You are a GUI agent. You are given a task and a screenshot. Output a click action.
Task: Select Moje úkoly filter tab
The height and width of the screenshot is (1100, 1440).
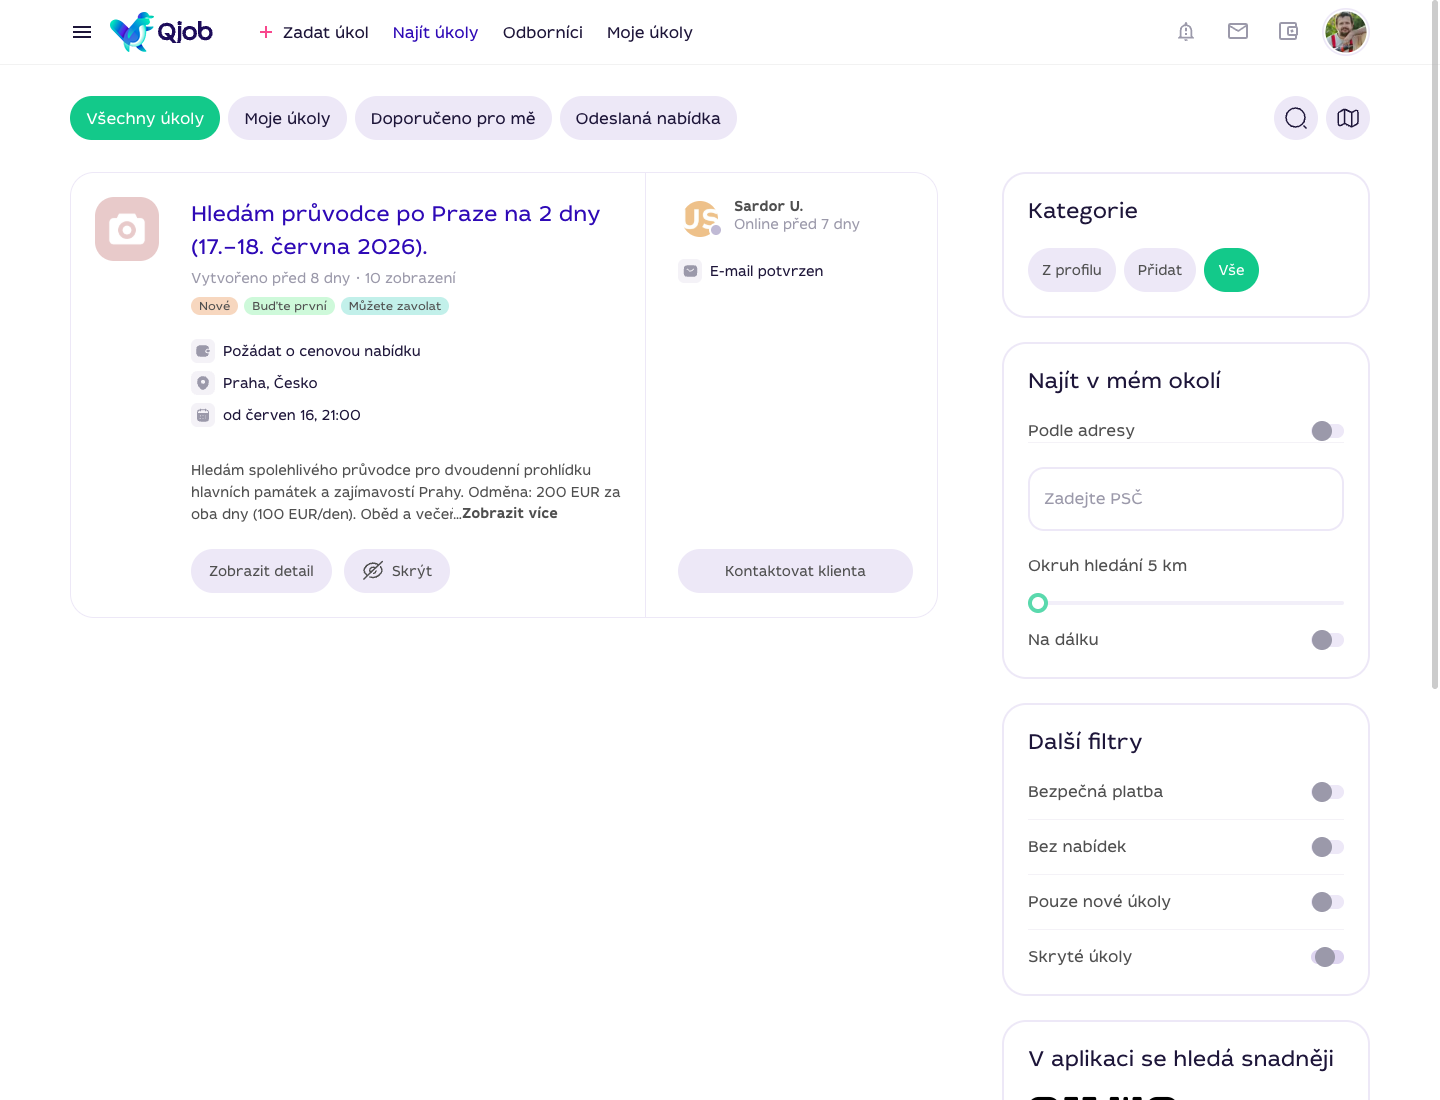coord(287,118)
